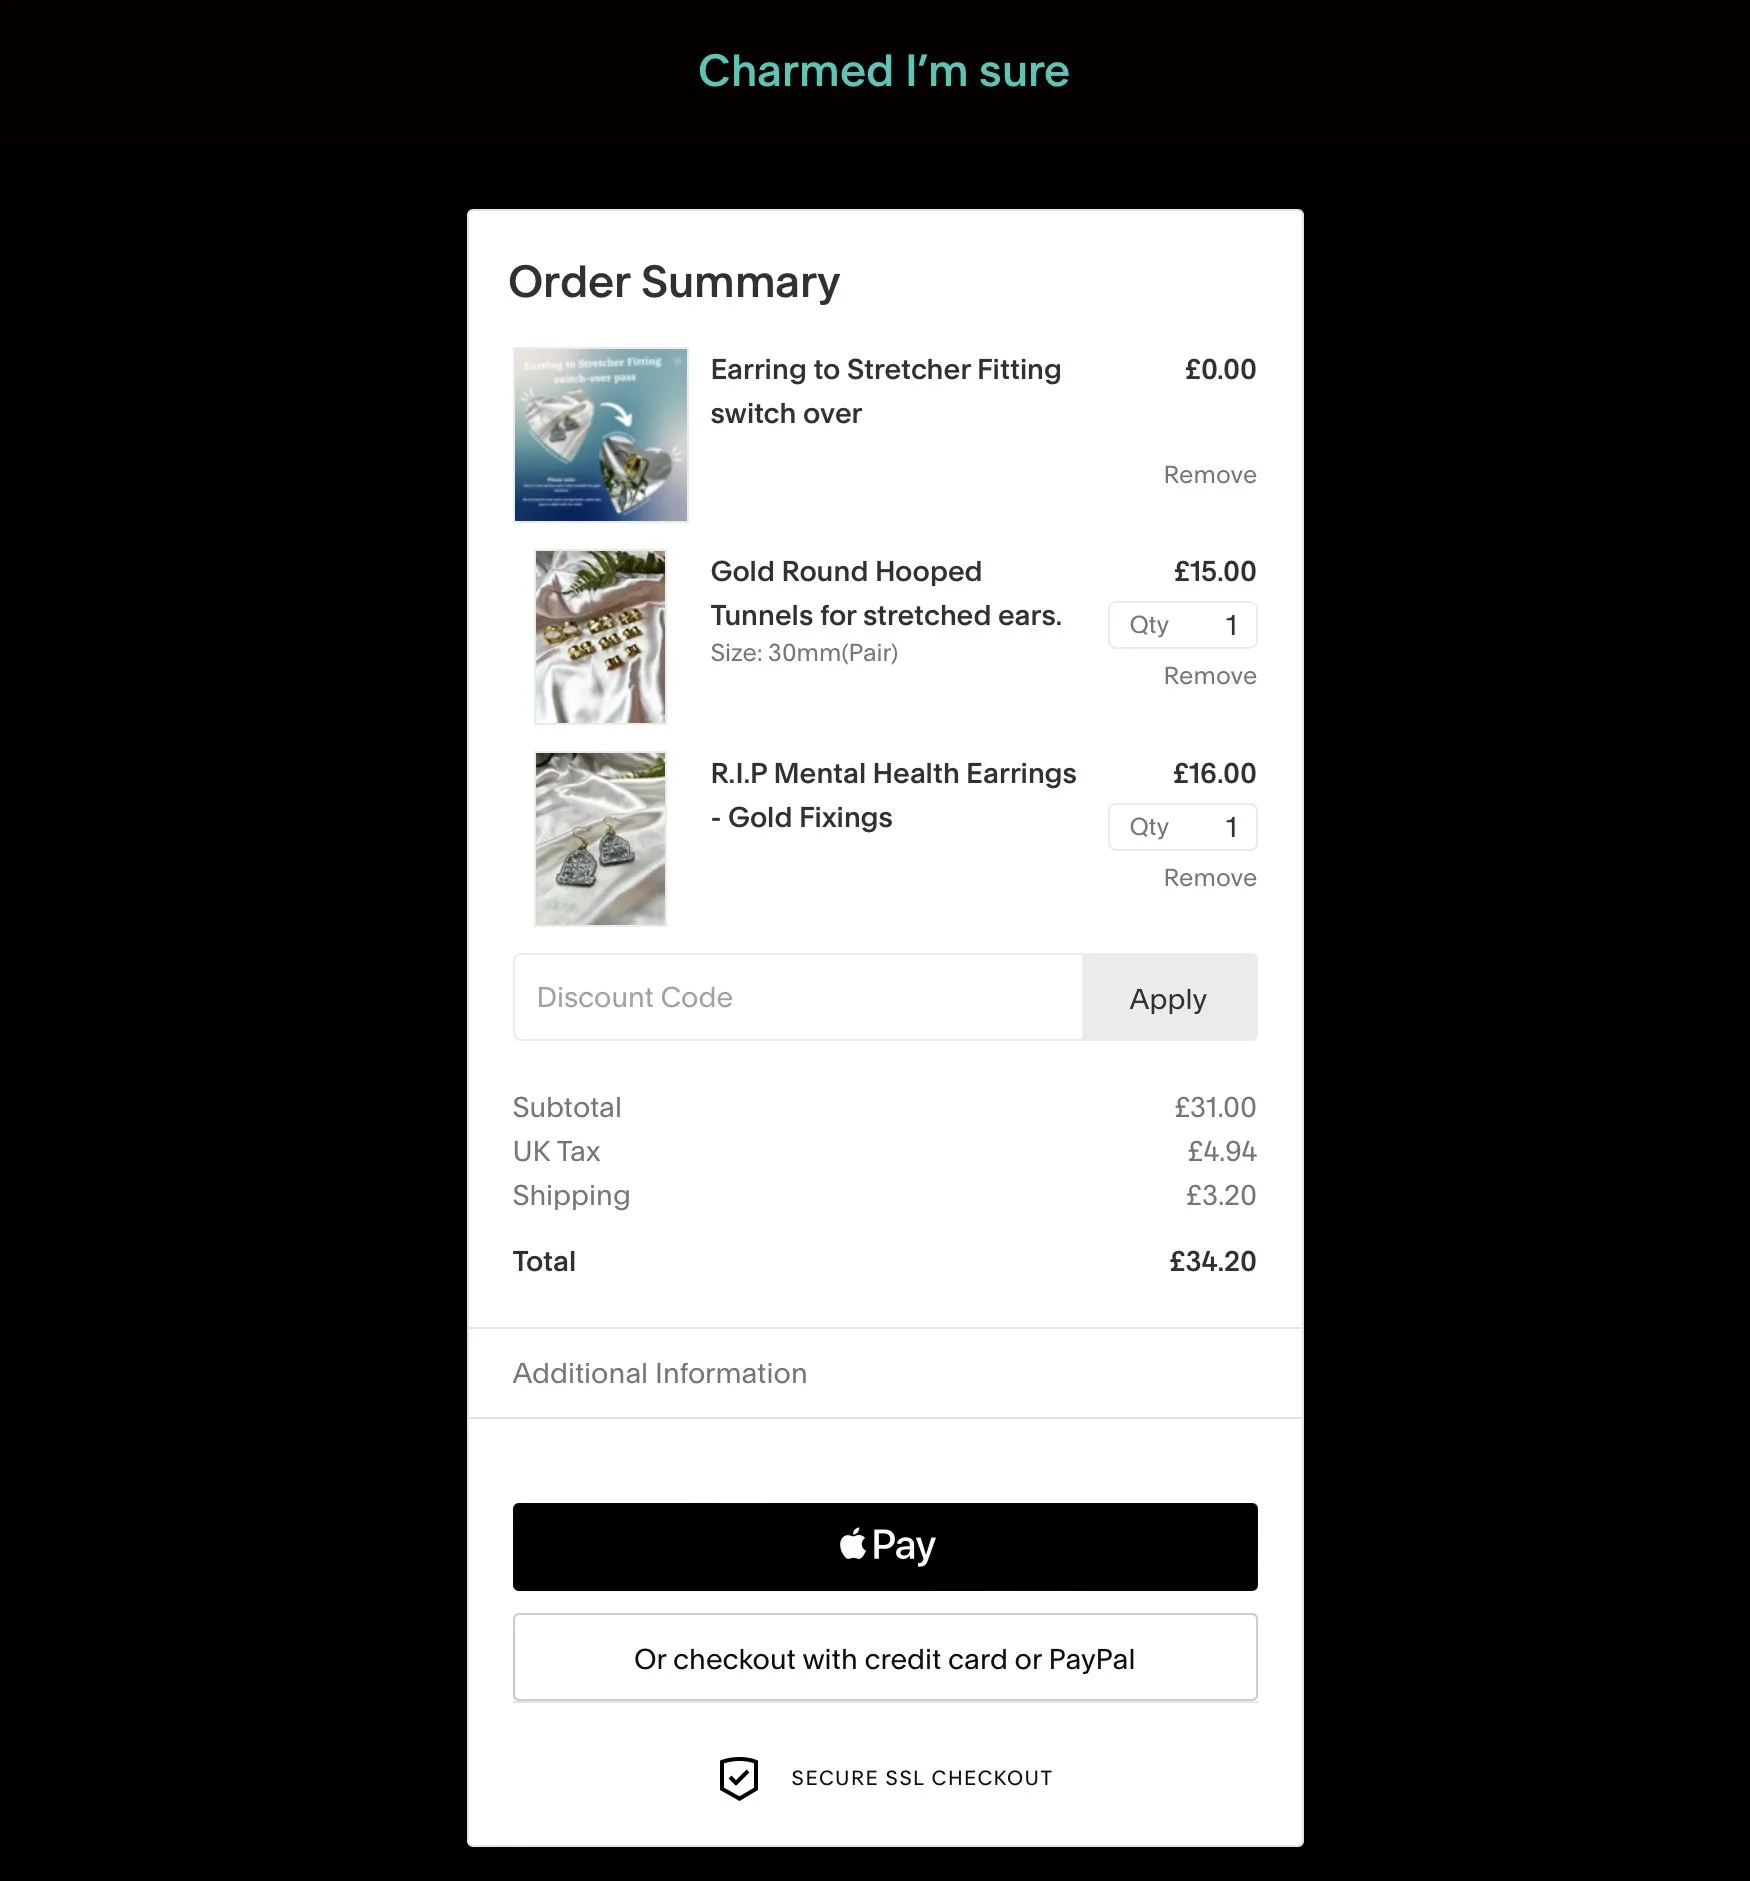Screen dimensions: 1750x1881
Task: Go to Charmed I'm sure store home
Action: 884,71
